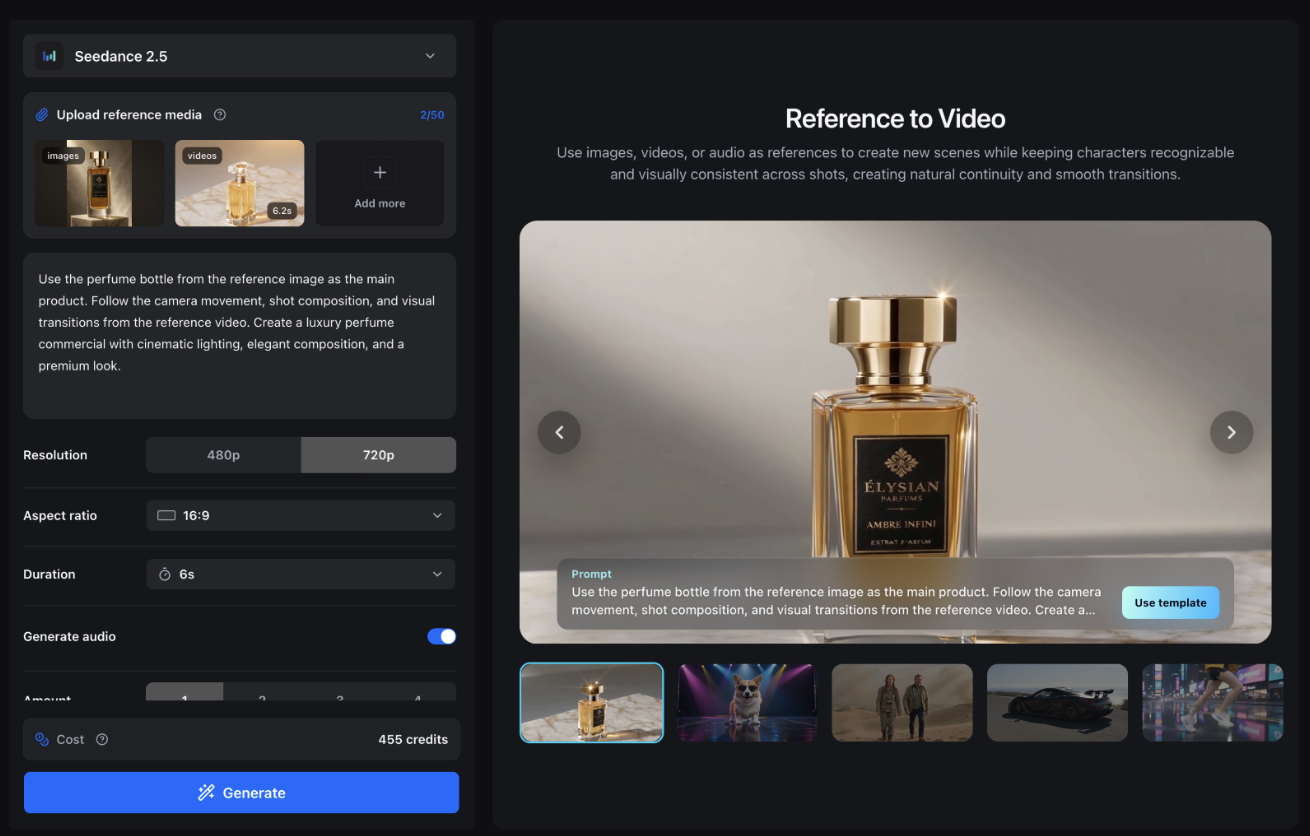Expand the Aspect ratio 16:9 dropdown
The height and width of the screenshot is (836, 1310).
pos(301,516)
